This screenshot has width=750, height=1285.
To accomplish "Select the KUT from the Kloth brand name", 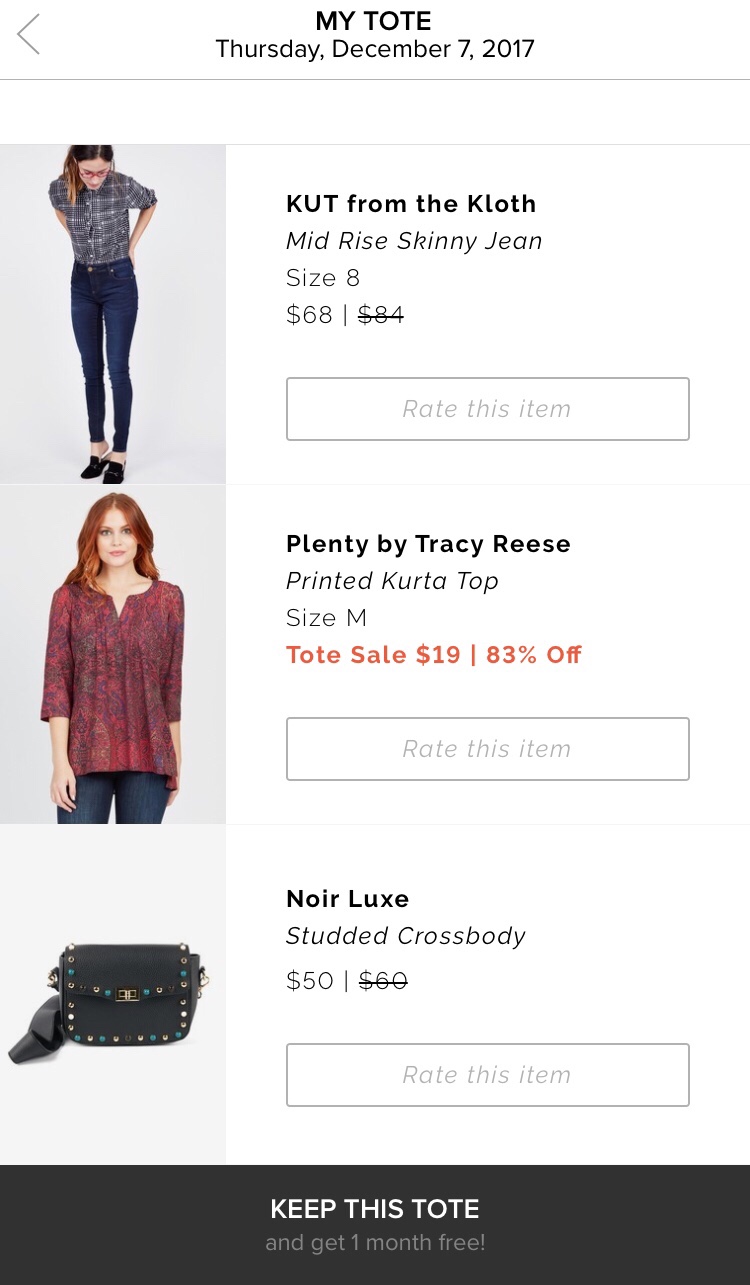I will pos(411,204).
